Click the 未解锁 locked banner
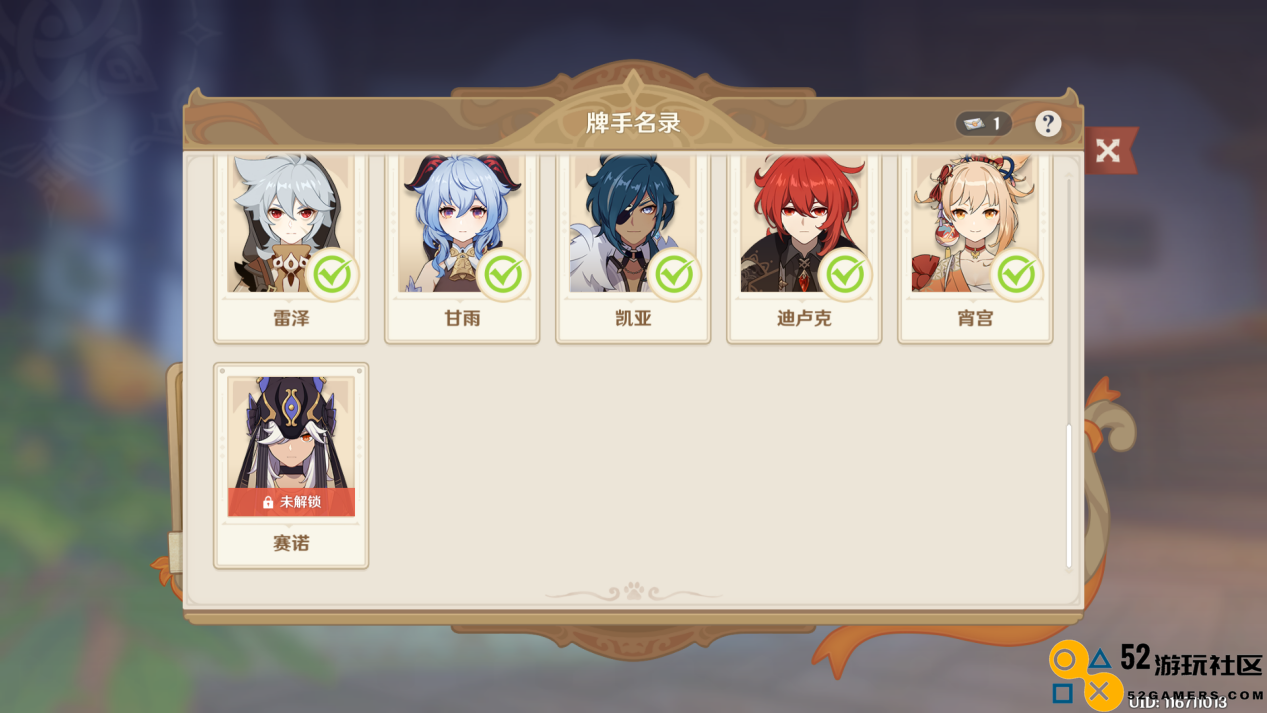1267x713 pixels. click(291, 502)
